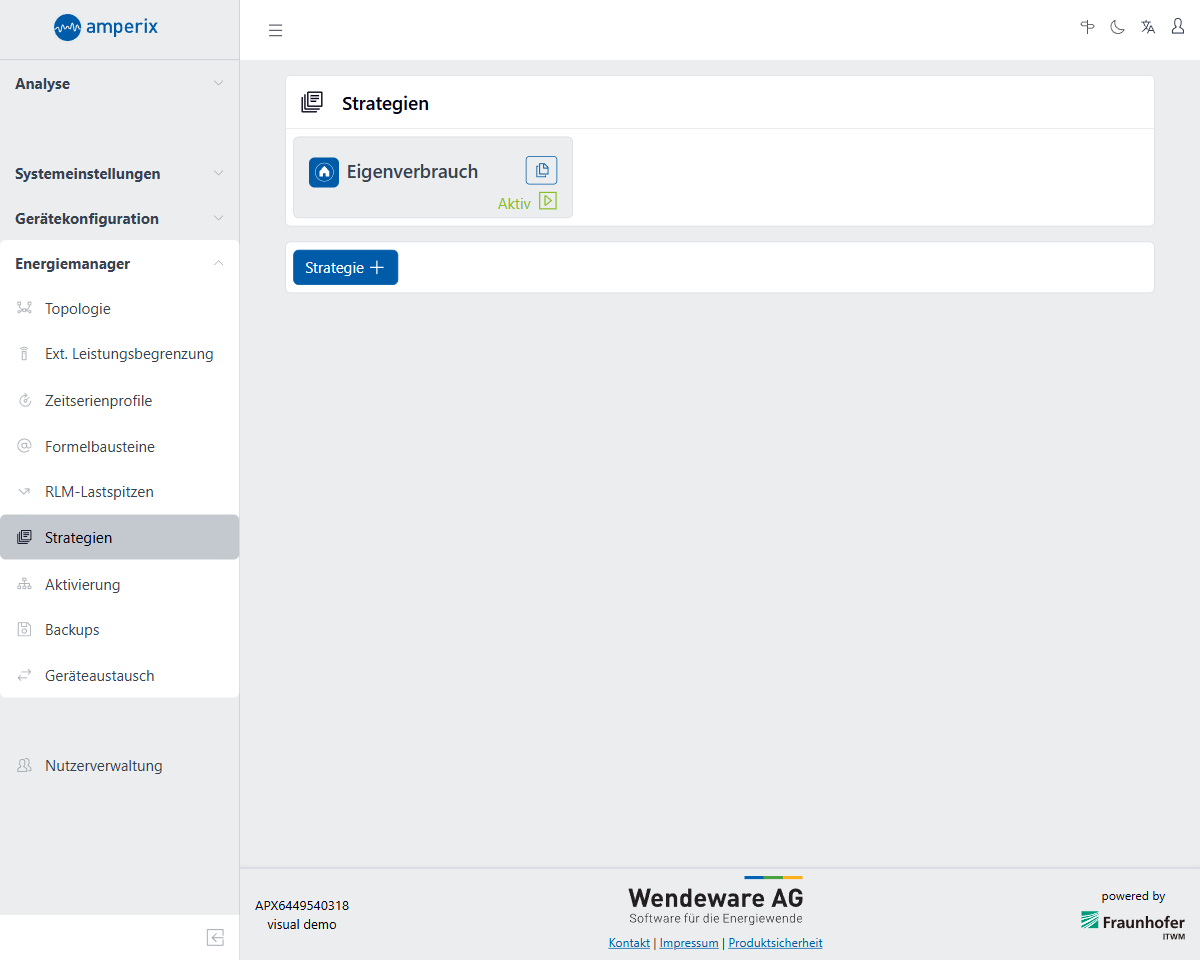The width and height of the screenshot is (1200, 960).
Task: Click the signpost icon in header
Action: click(1088, 27)
